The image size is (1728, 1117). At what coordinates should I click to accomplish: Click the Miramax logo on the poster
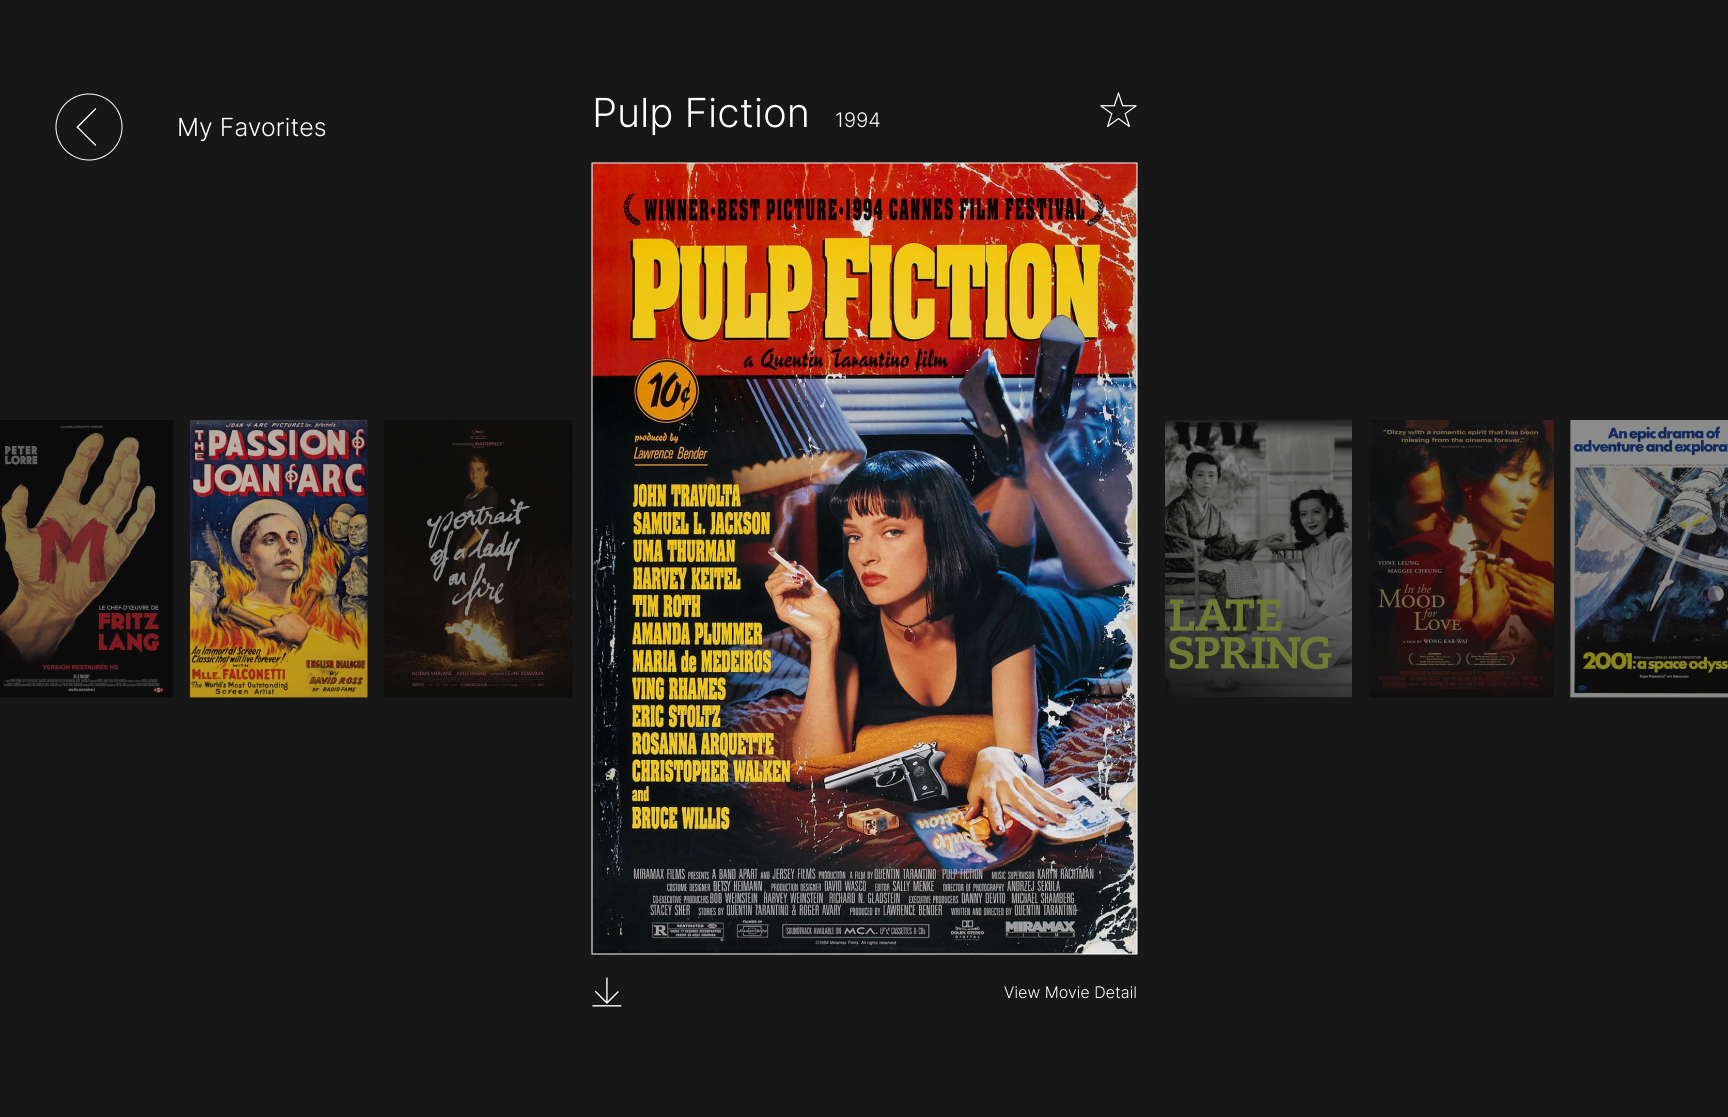coord(1040,928)
